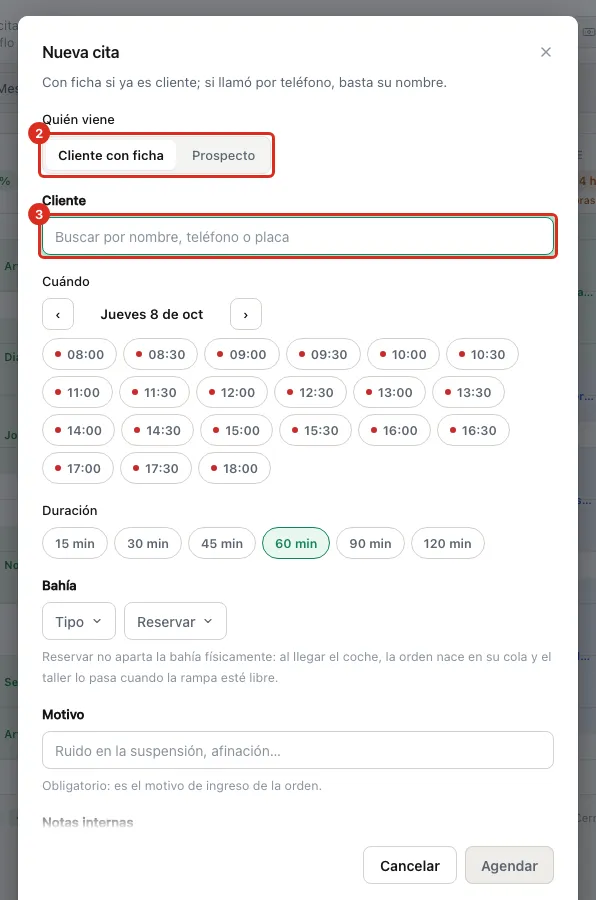Open the Reservar bay dropdown
The width and height of the screenshot is (596, 900).
point(175,621)
